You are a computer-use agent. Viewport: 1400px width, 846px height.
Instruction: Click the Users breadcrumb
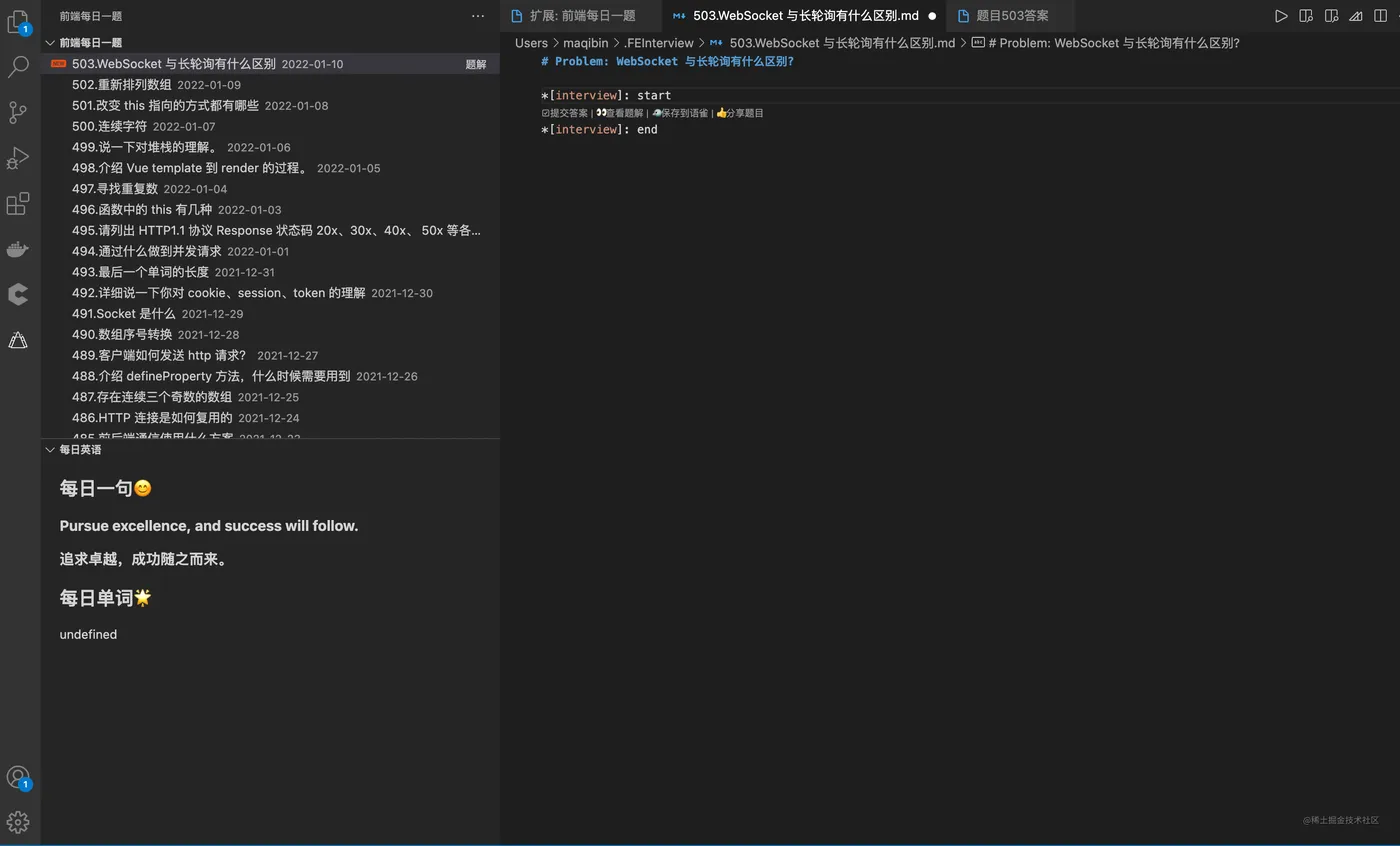pyautogui.click(x=531, y=43)
